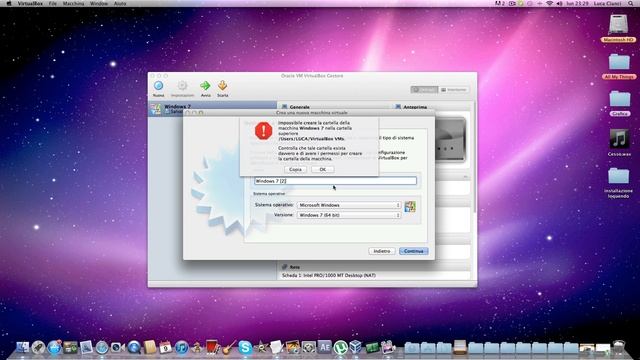Image resolution: width=640 pixels, height=360 pixels.
Task: Open the Apple menu
Action: point(8,3)
